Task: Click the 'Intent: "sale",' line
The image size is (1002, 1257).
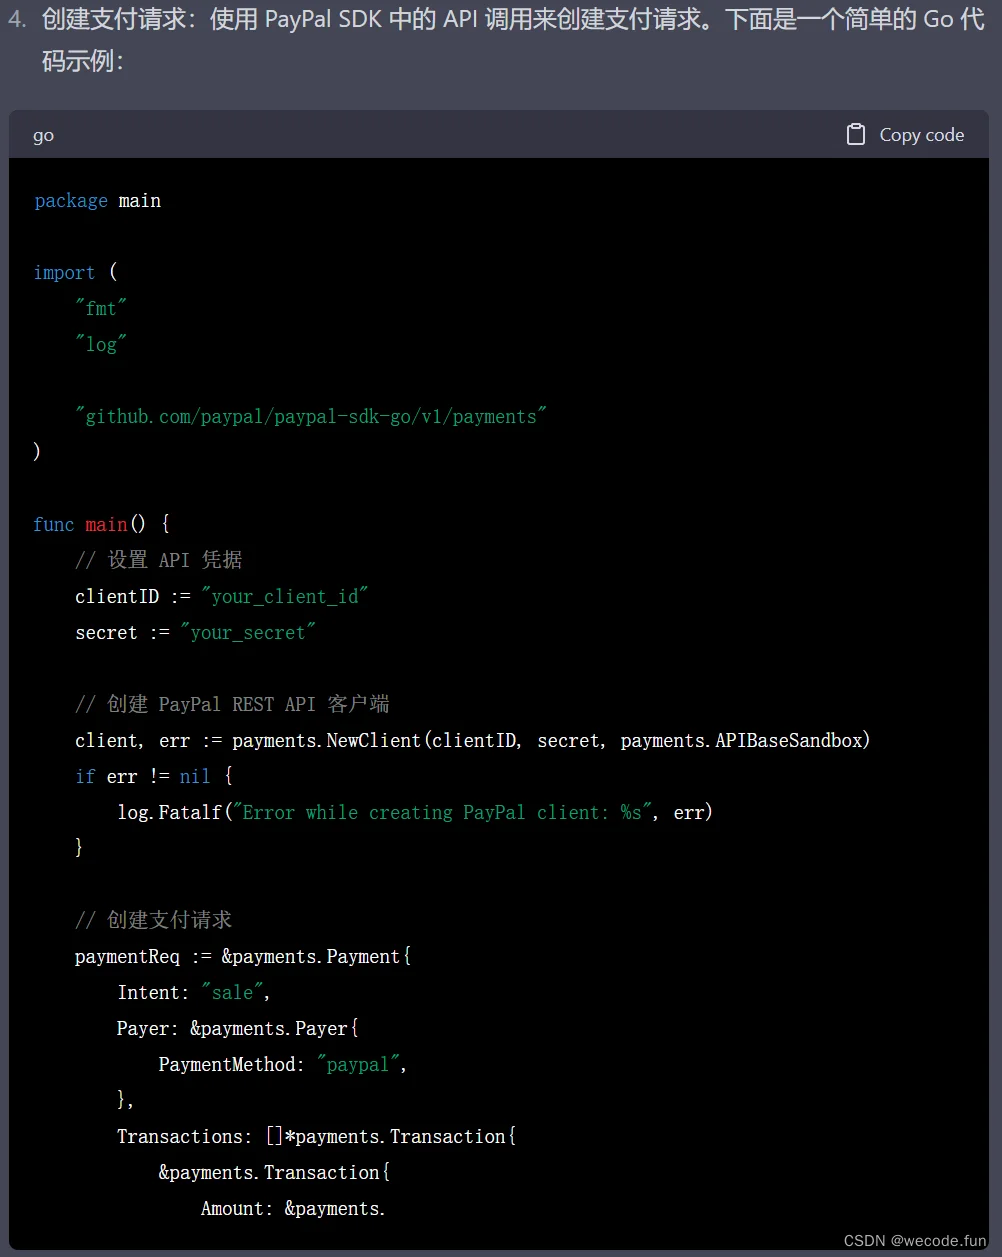Action: 194,992
